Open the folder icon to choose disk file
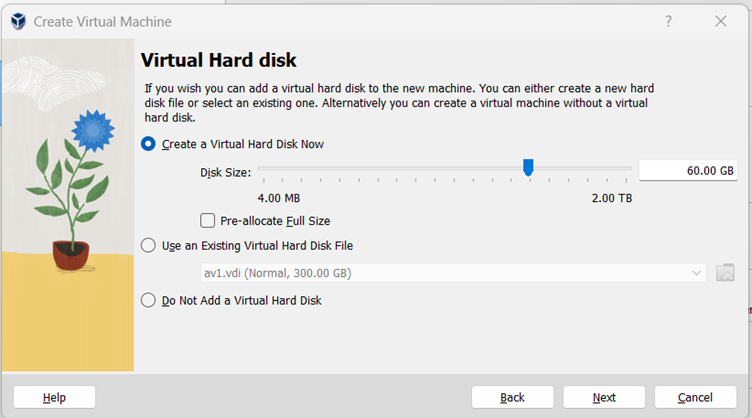 pyautogui.click(x=726, y=273)
